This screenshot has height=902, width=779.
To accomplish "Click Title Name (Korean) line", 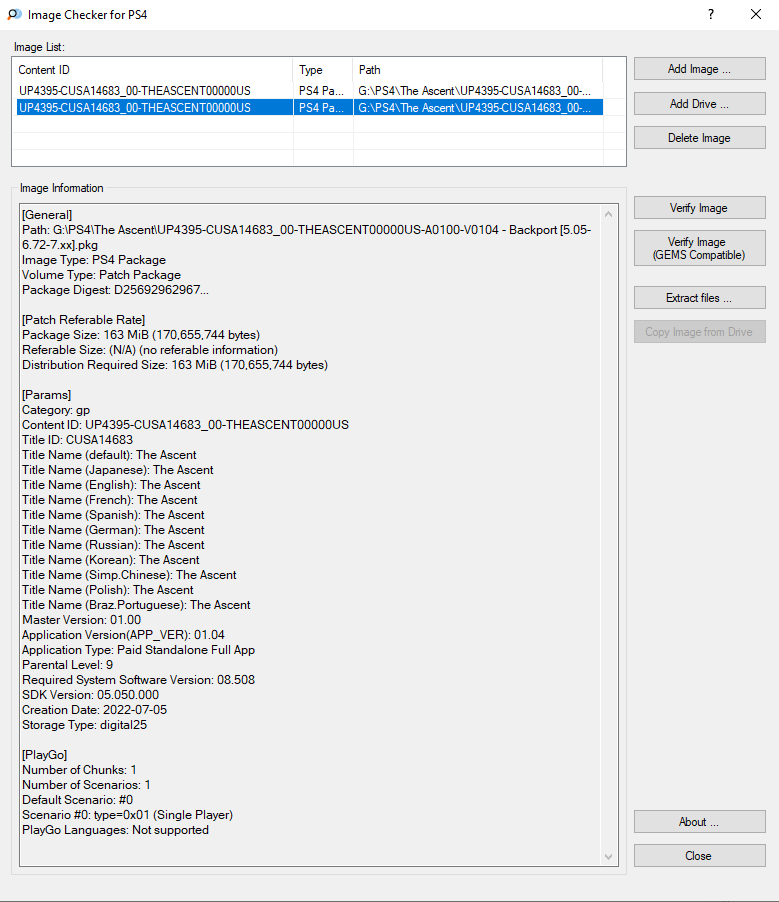I will 110,560.
